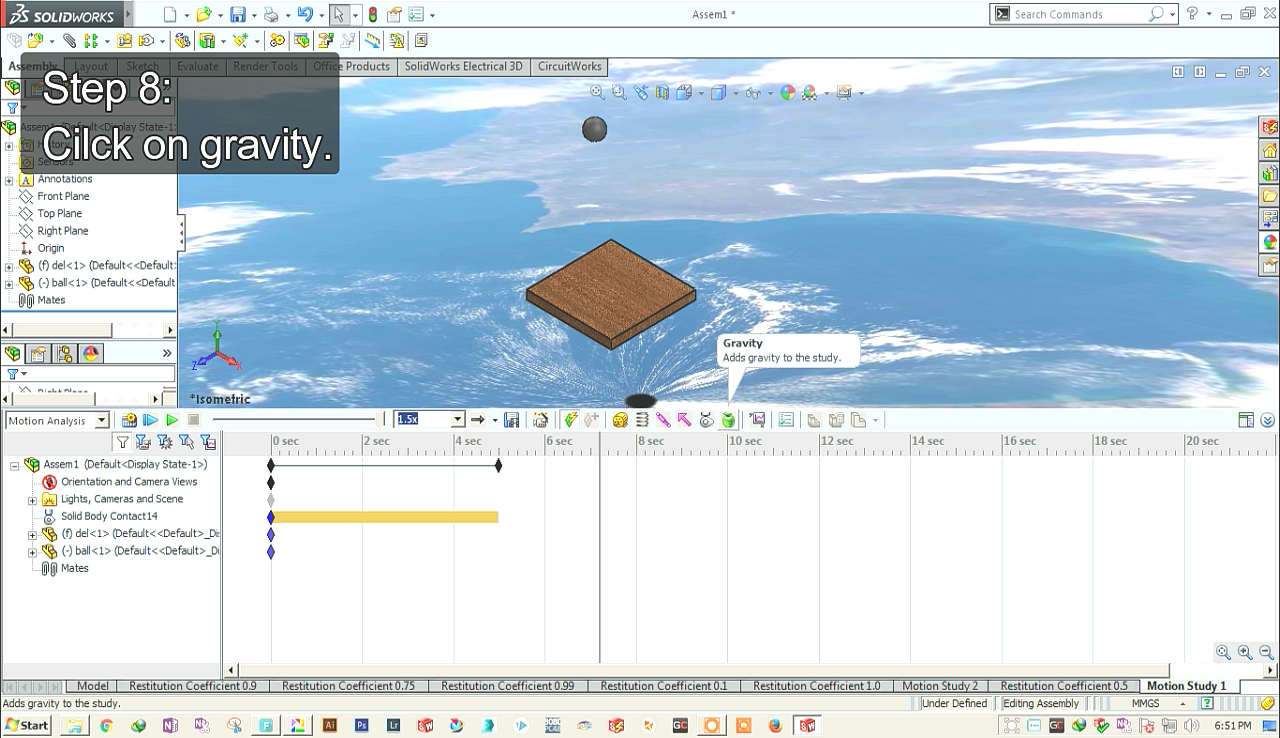
Task: Open the Motion Study 2 tab
Action: 940,686
